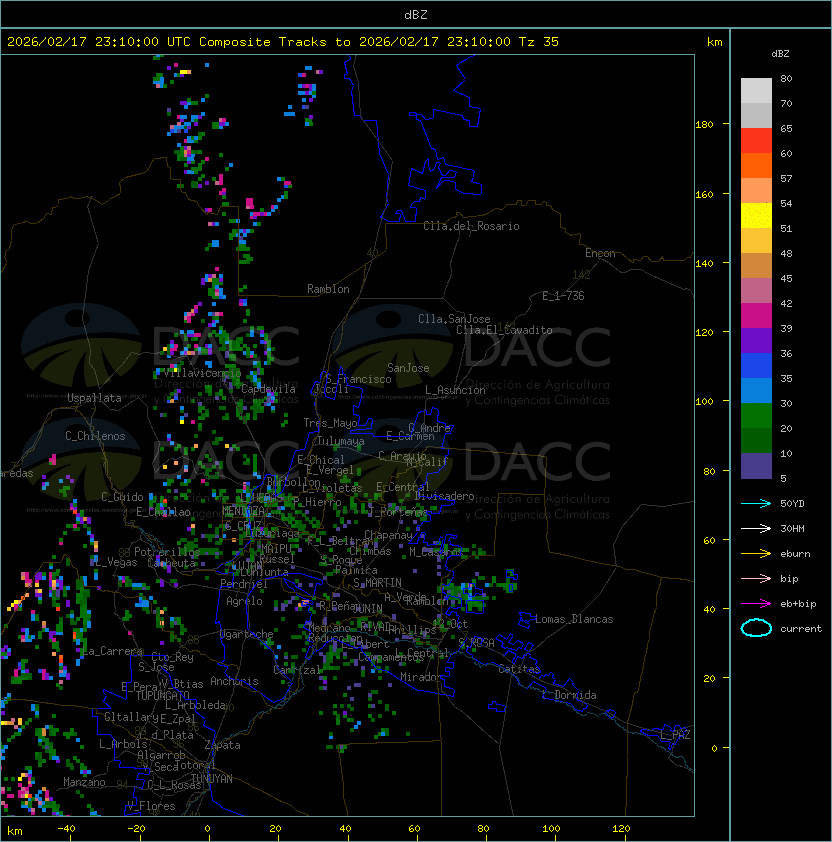Click the Uspallata map label
Viewport: 832px width, 842px height.
point(94,398)
